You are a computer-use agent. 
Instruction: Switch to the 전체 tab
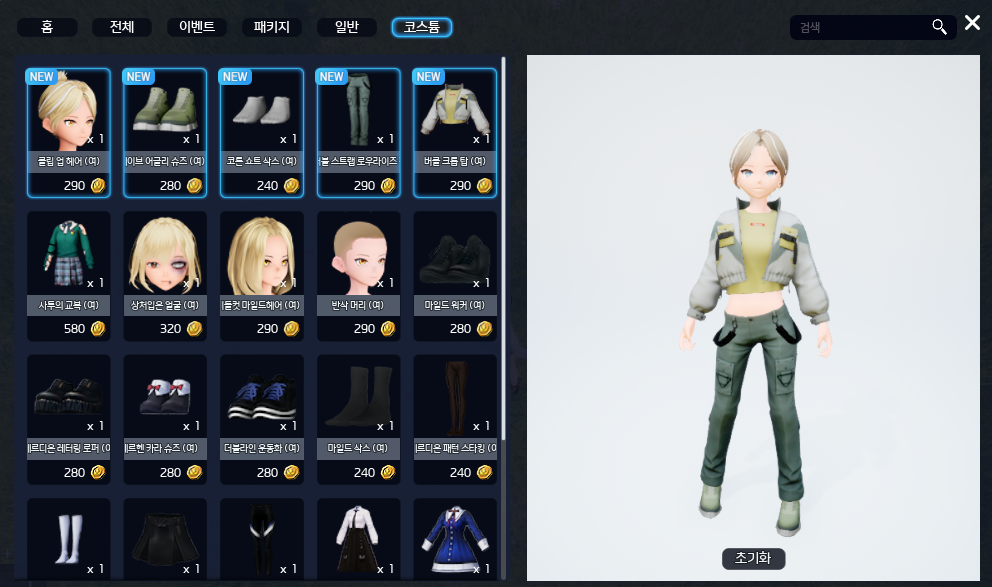click(x=122, y=27)
